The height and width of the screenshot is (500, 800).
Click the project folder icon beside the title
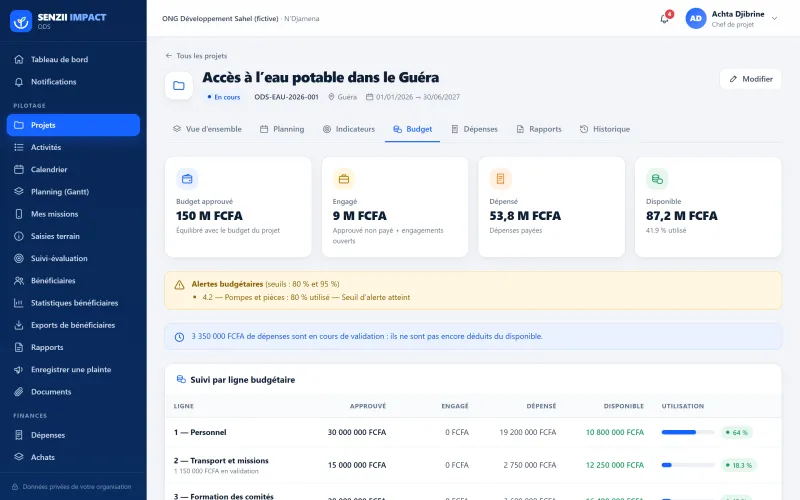coord(179,85)
